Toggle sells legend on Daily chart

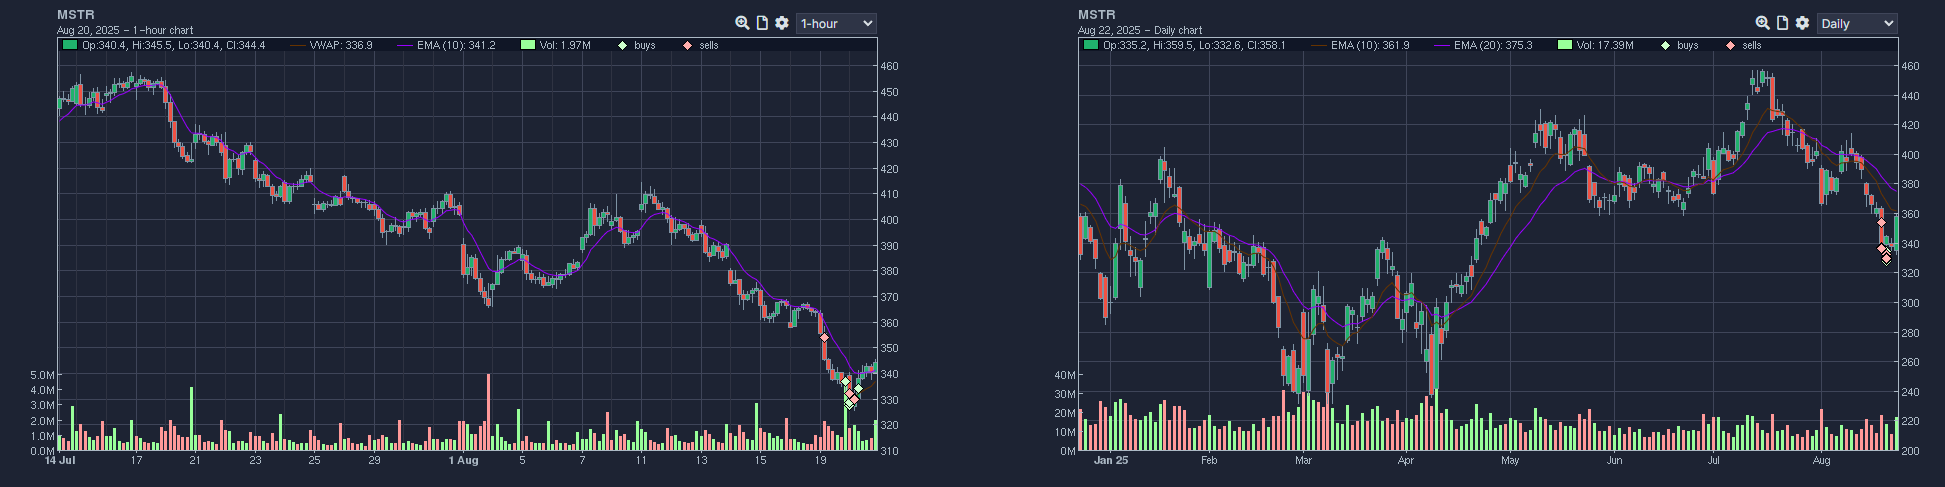(x=1744, y=45)
